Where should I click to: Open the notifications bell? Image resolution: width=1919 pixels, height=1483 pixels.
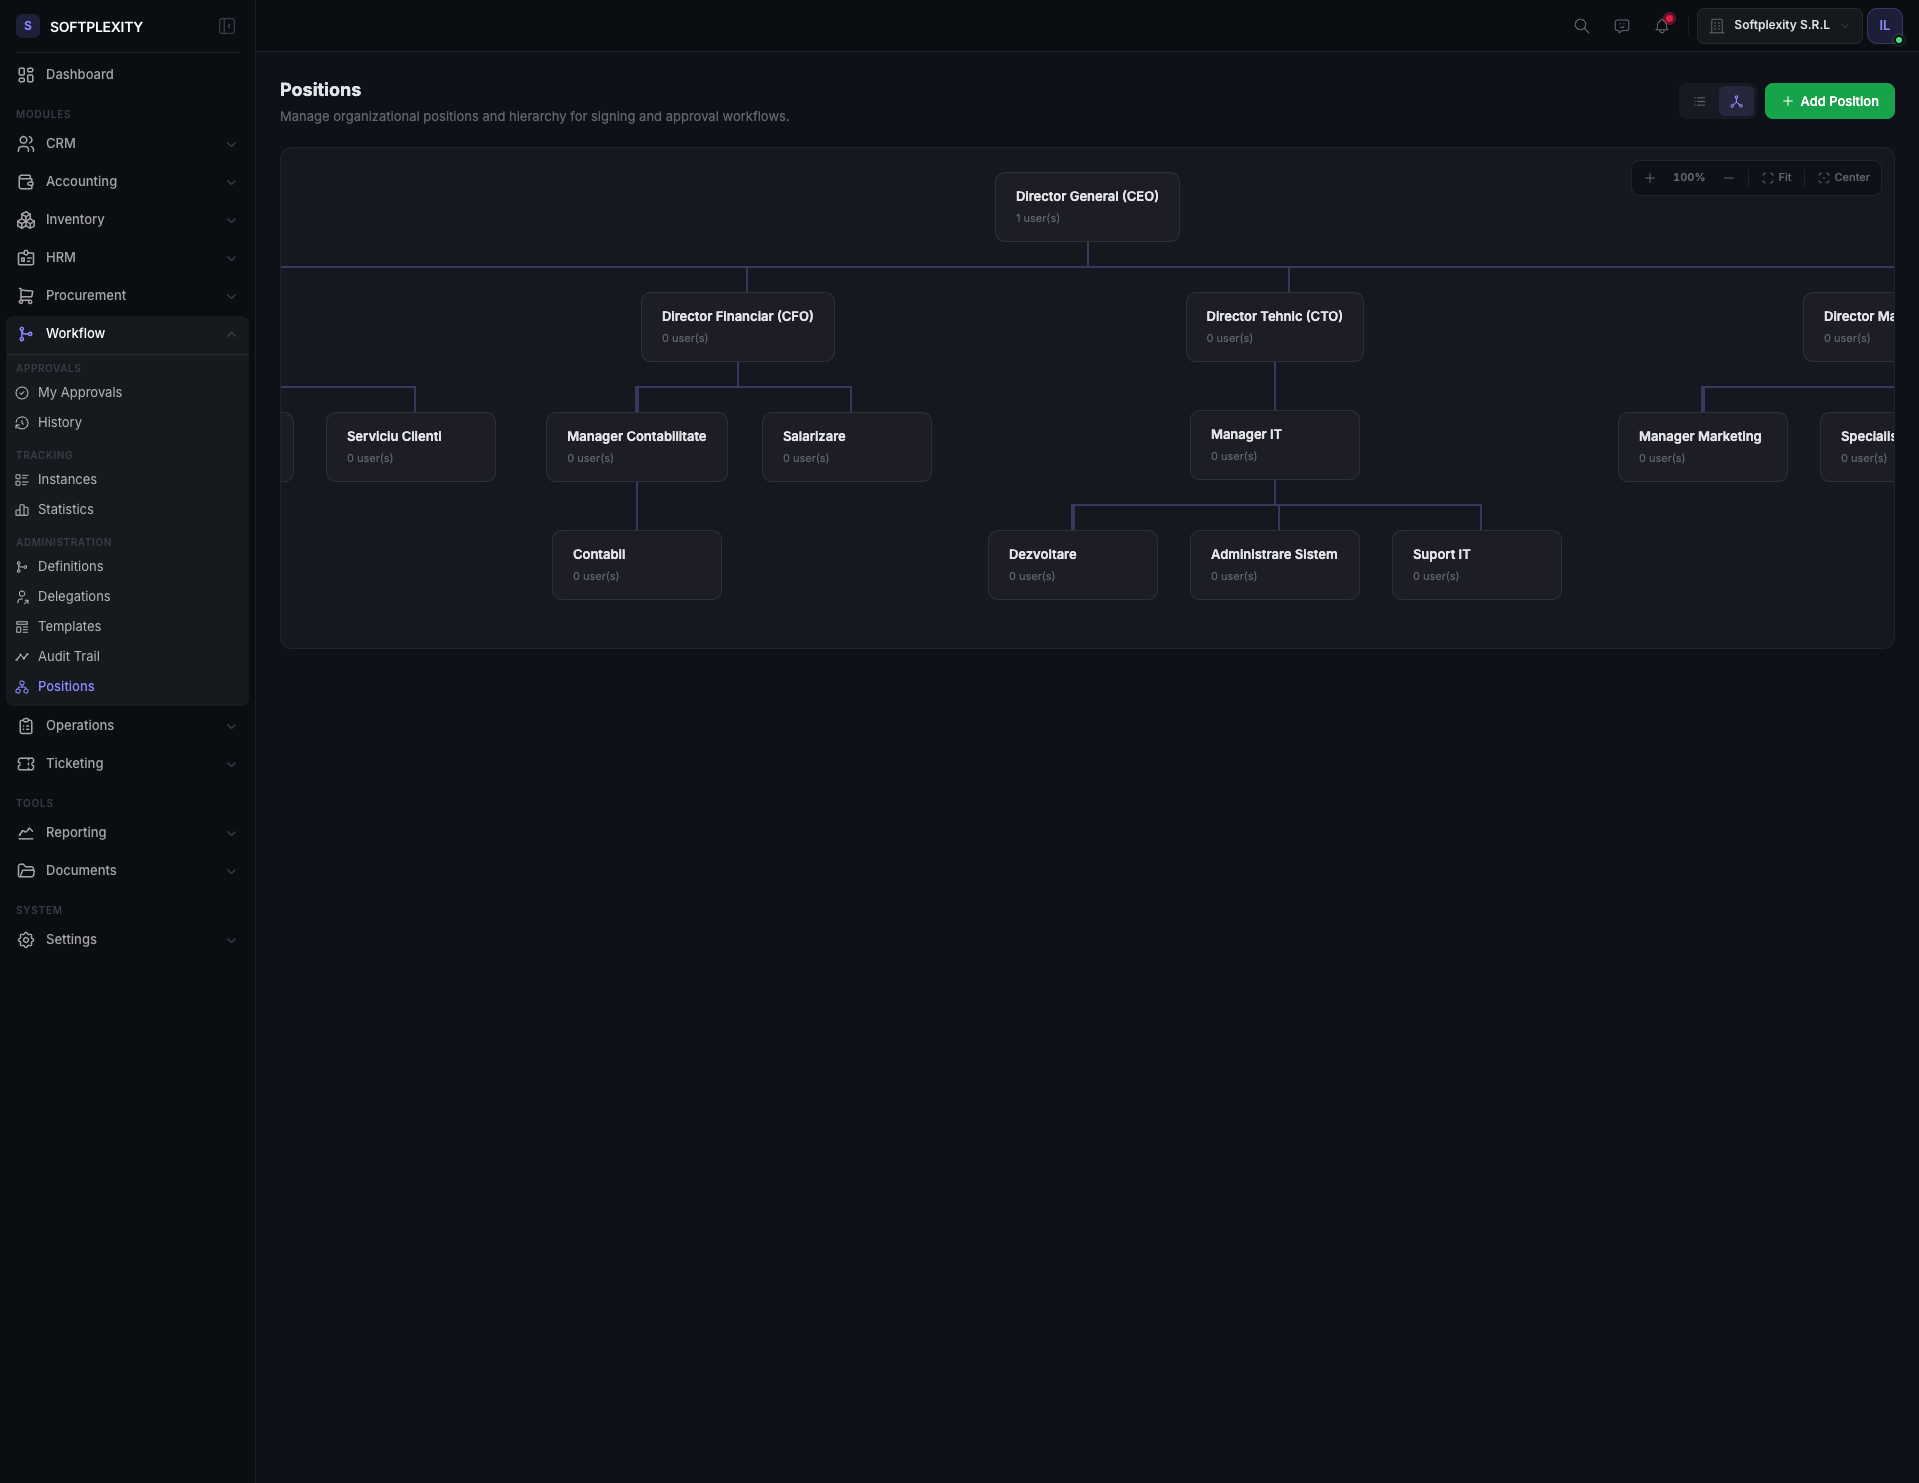[x=1661, y=26]
